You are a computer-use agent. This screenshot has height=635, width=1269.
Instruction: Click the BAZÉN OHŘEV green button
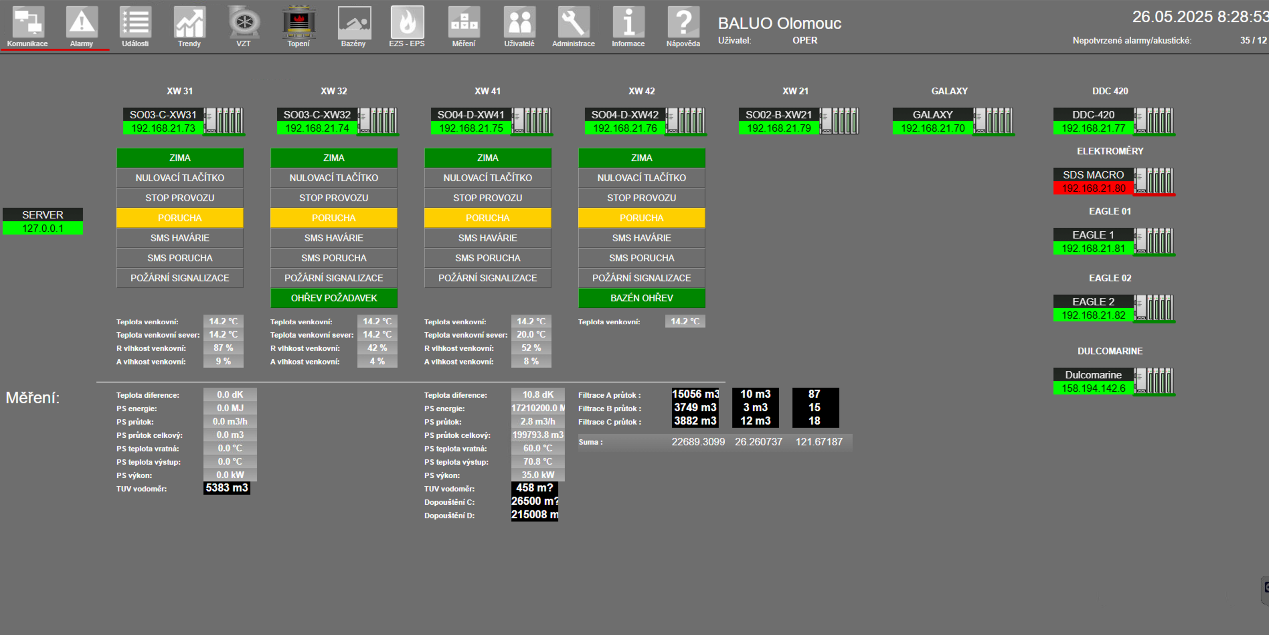(x=642, y=298)
